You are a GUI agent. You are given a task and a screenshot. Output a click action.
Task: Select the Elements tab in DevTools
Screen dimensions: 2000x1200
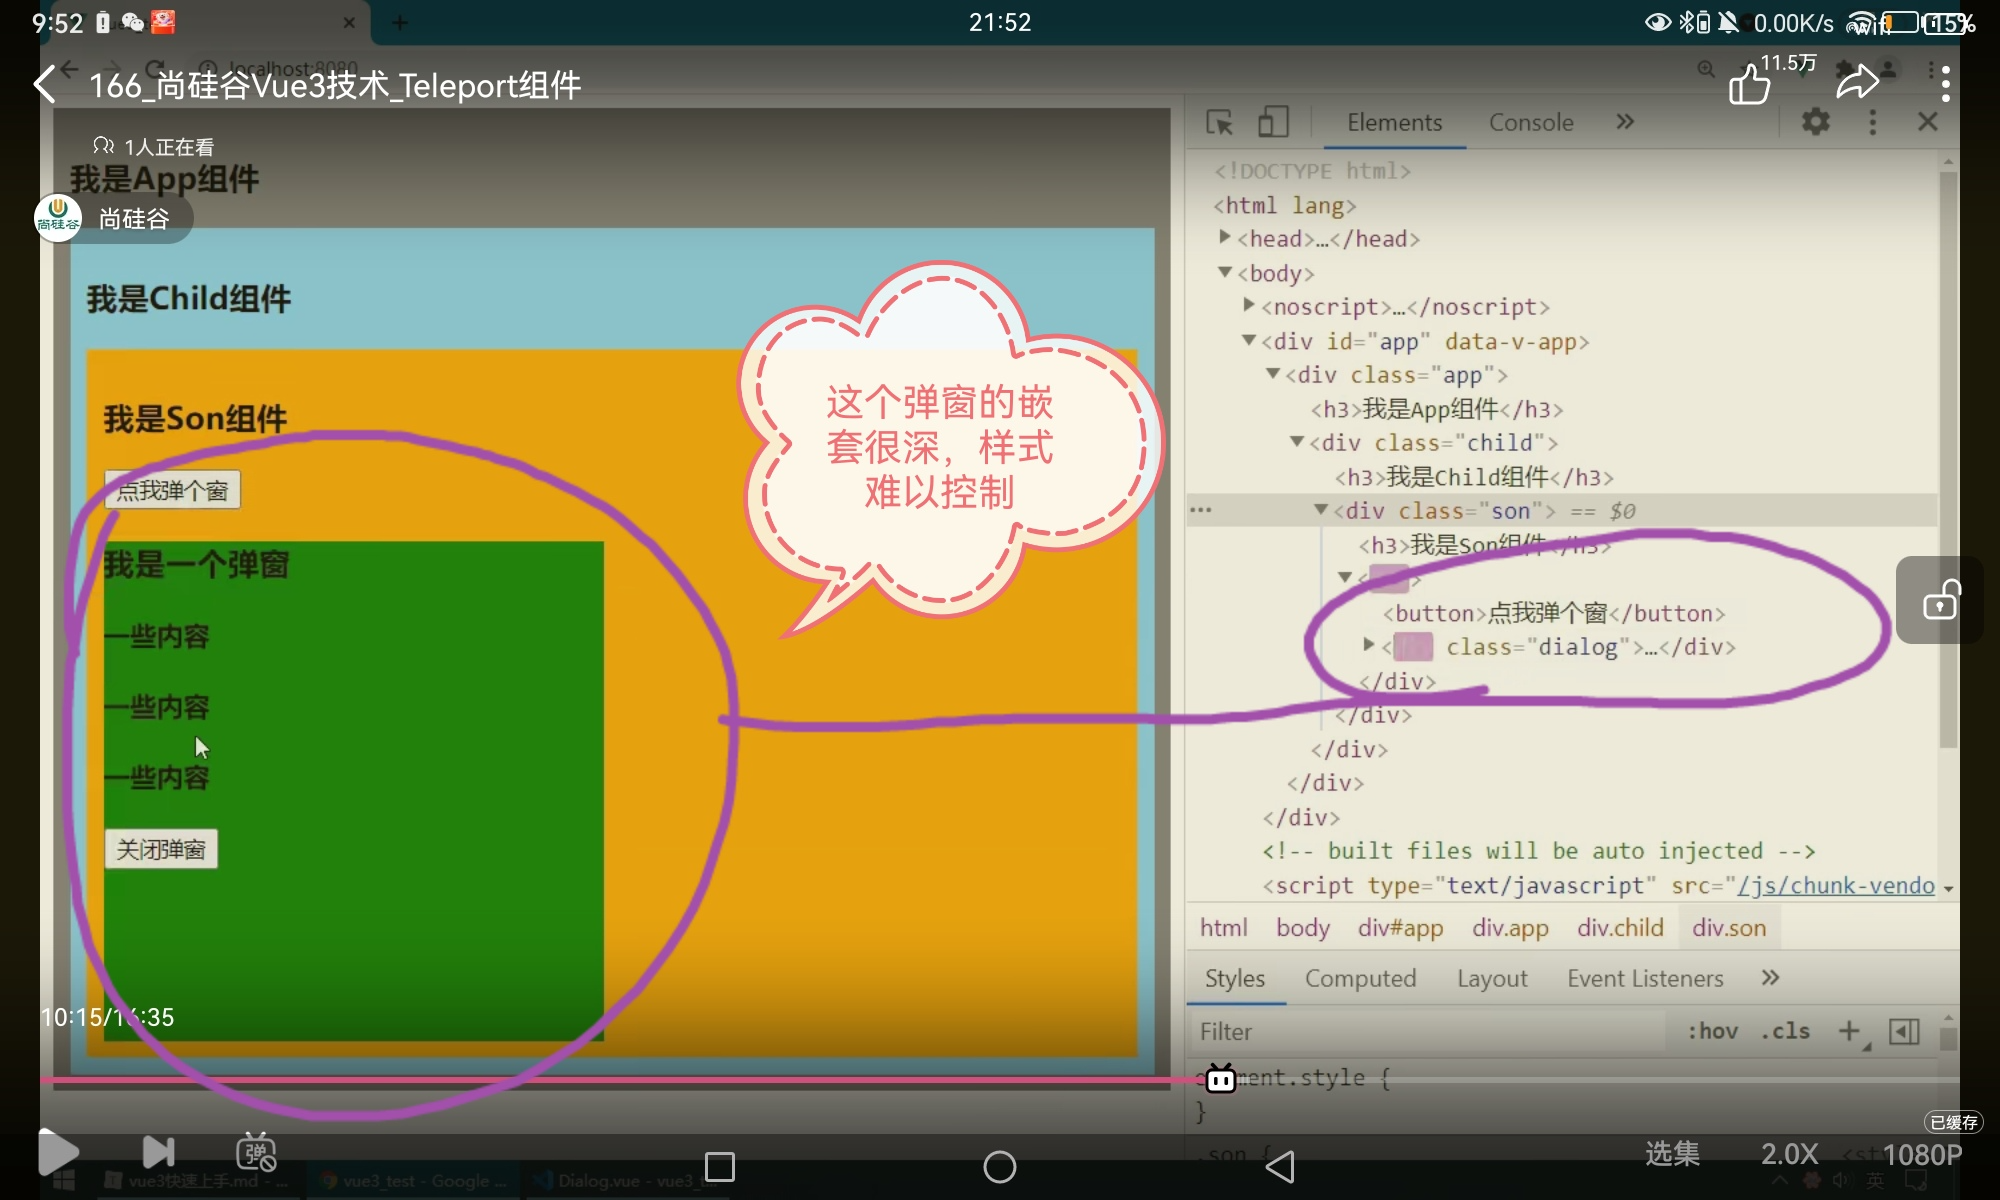pyautogui.click(x=1394, y=123)
